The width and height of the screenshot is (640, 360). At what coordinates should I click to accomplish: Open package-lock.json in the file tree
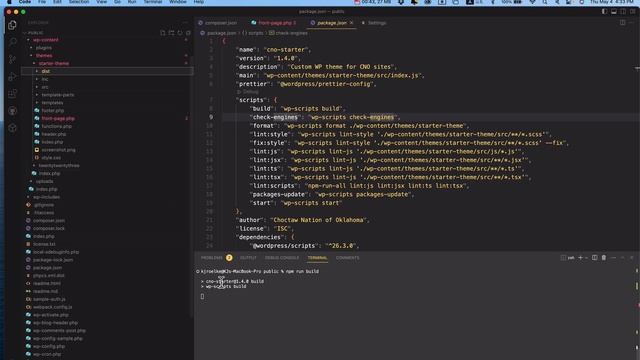(53, 260)
